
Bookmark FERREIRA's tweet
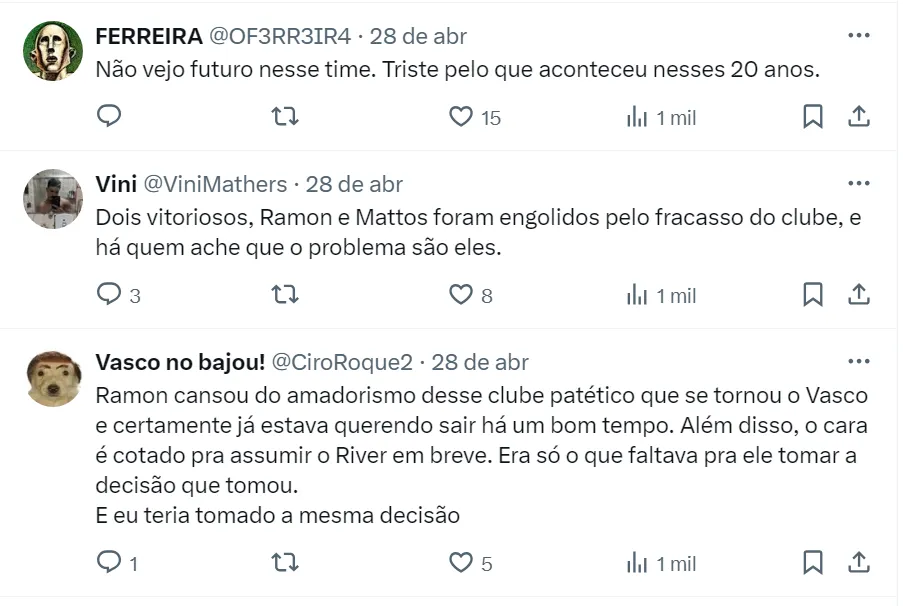(x=813, y=117)
